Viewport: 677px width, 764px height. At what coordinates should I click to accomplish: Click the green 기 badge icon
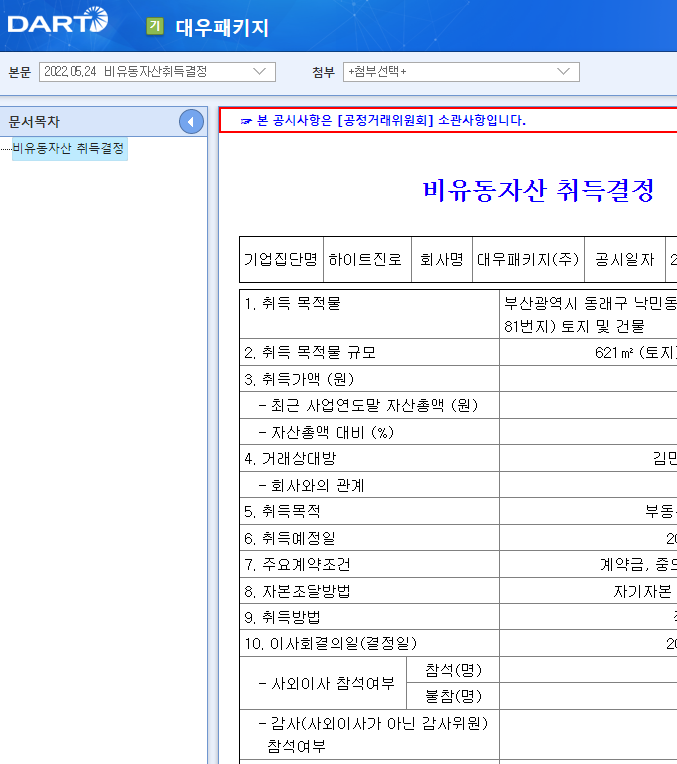155,26
